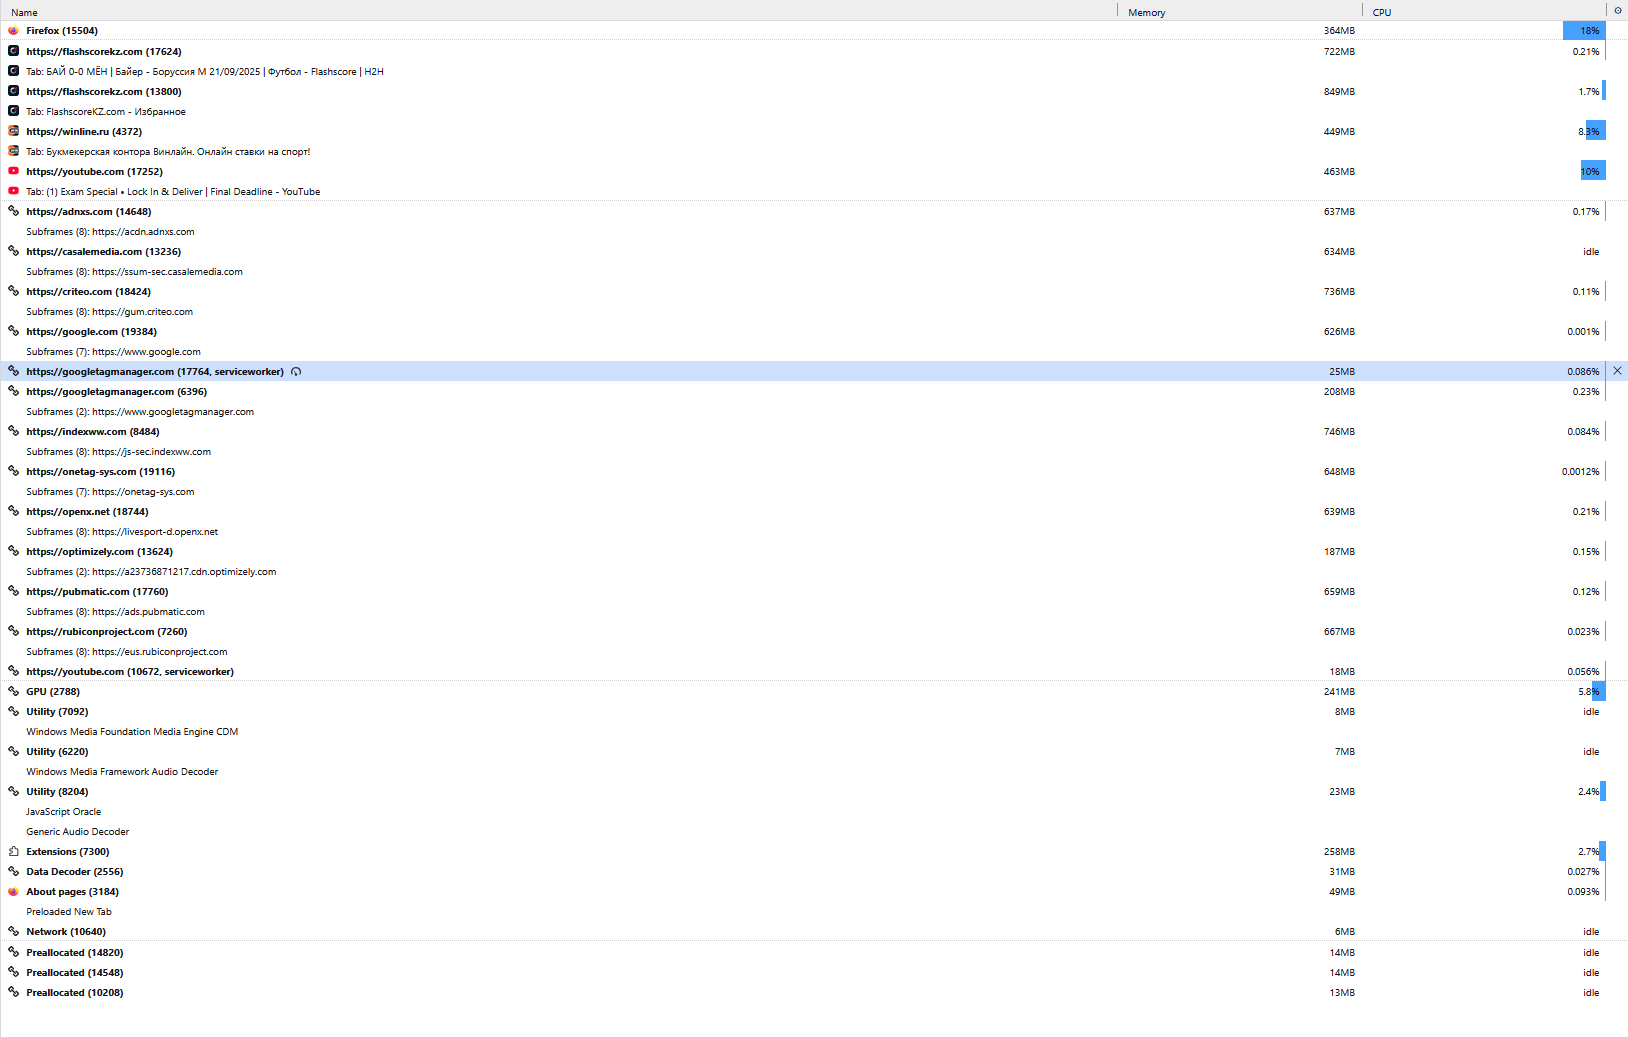The width and height of the screenshot is (1628, 1037).
Task: Click the process icon beside criteo.com (18424)
Action: point(13,291)
